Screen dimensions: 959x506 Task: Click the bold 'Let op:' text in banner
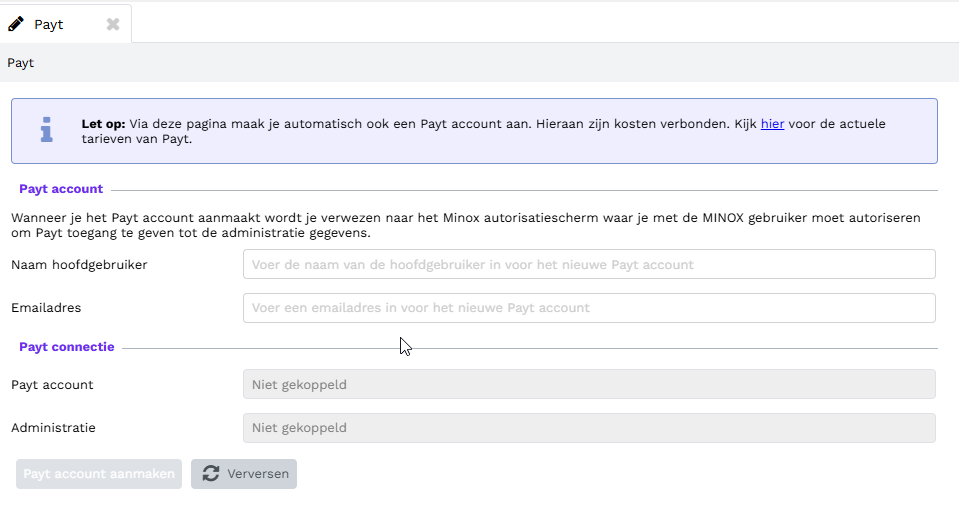(103, 124)
